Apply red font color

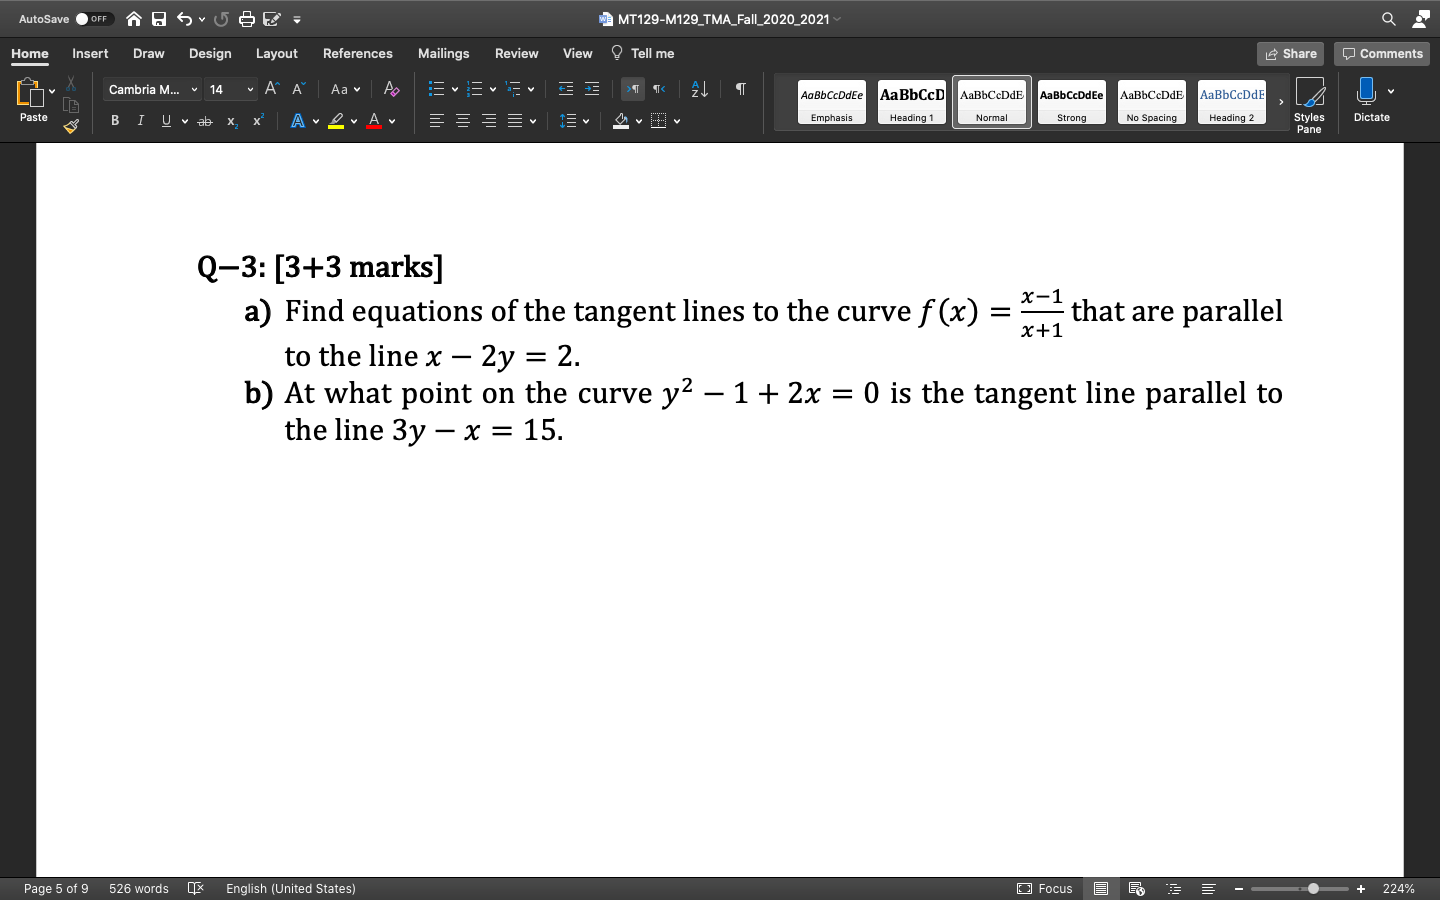click(x=374, y=121)
